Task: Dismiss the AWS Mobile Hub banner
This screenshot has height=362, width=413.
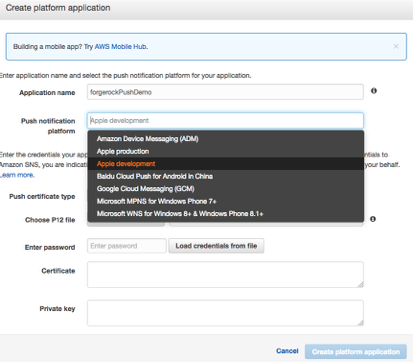Action: 396,46
